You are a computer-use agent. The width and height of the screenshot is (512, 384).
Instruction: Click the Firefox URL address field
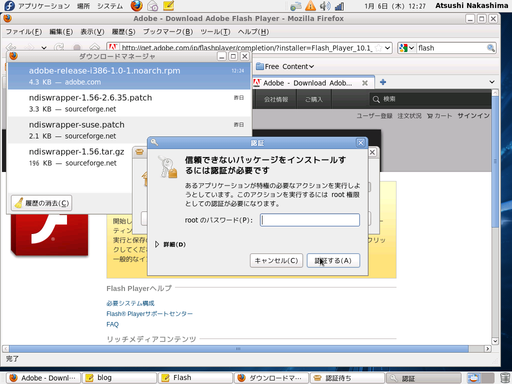(x=246, y=48)
